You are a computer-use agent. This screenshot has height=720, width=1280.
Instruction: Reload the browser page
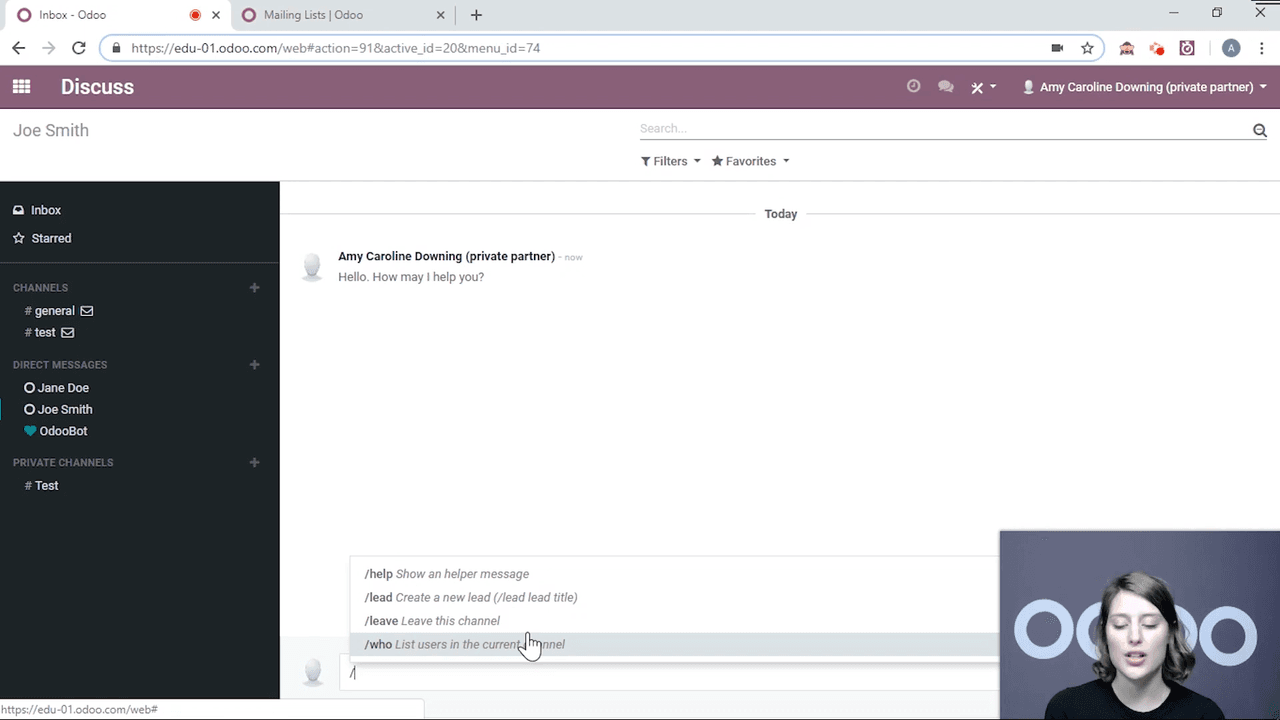click(79, 48)
